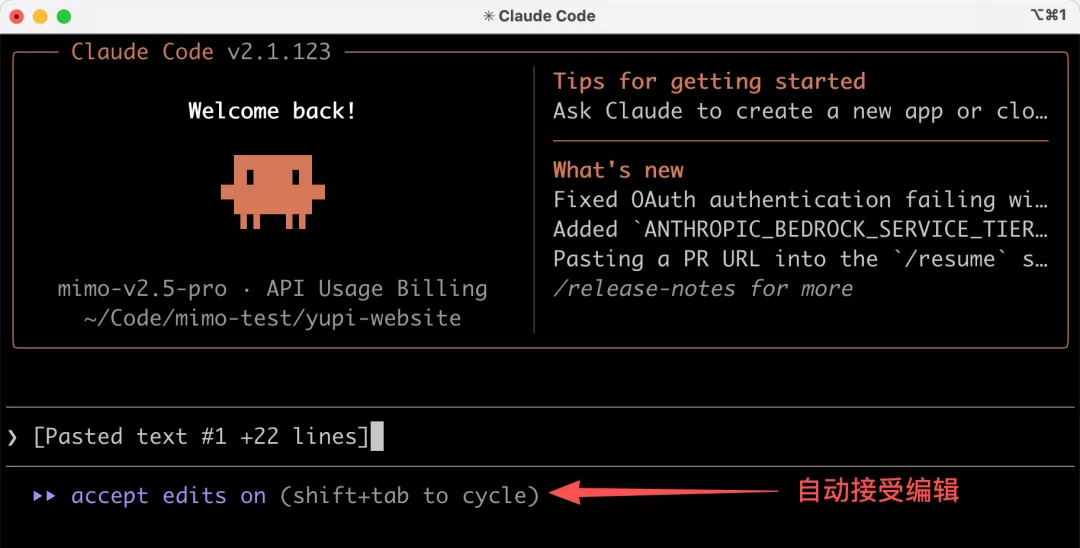Image resolution: width=1080 pixels, height=548 pixels.
Task: Click the Claude Code pixel mascot icon
Action: [x=272, y=191]
